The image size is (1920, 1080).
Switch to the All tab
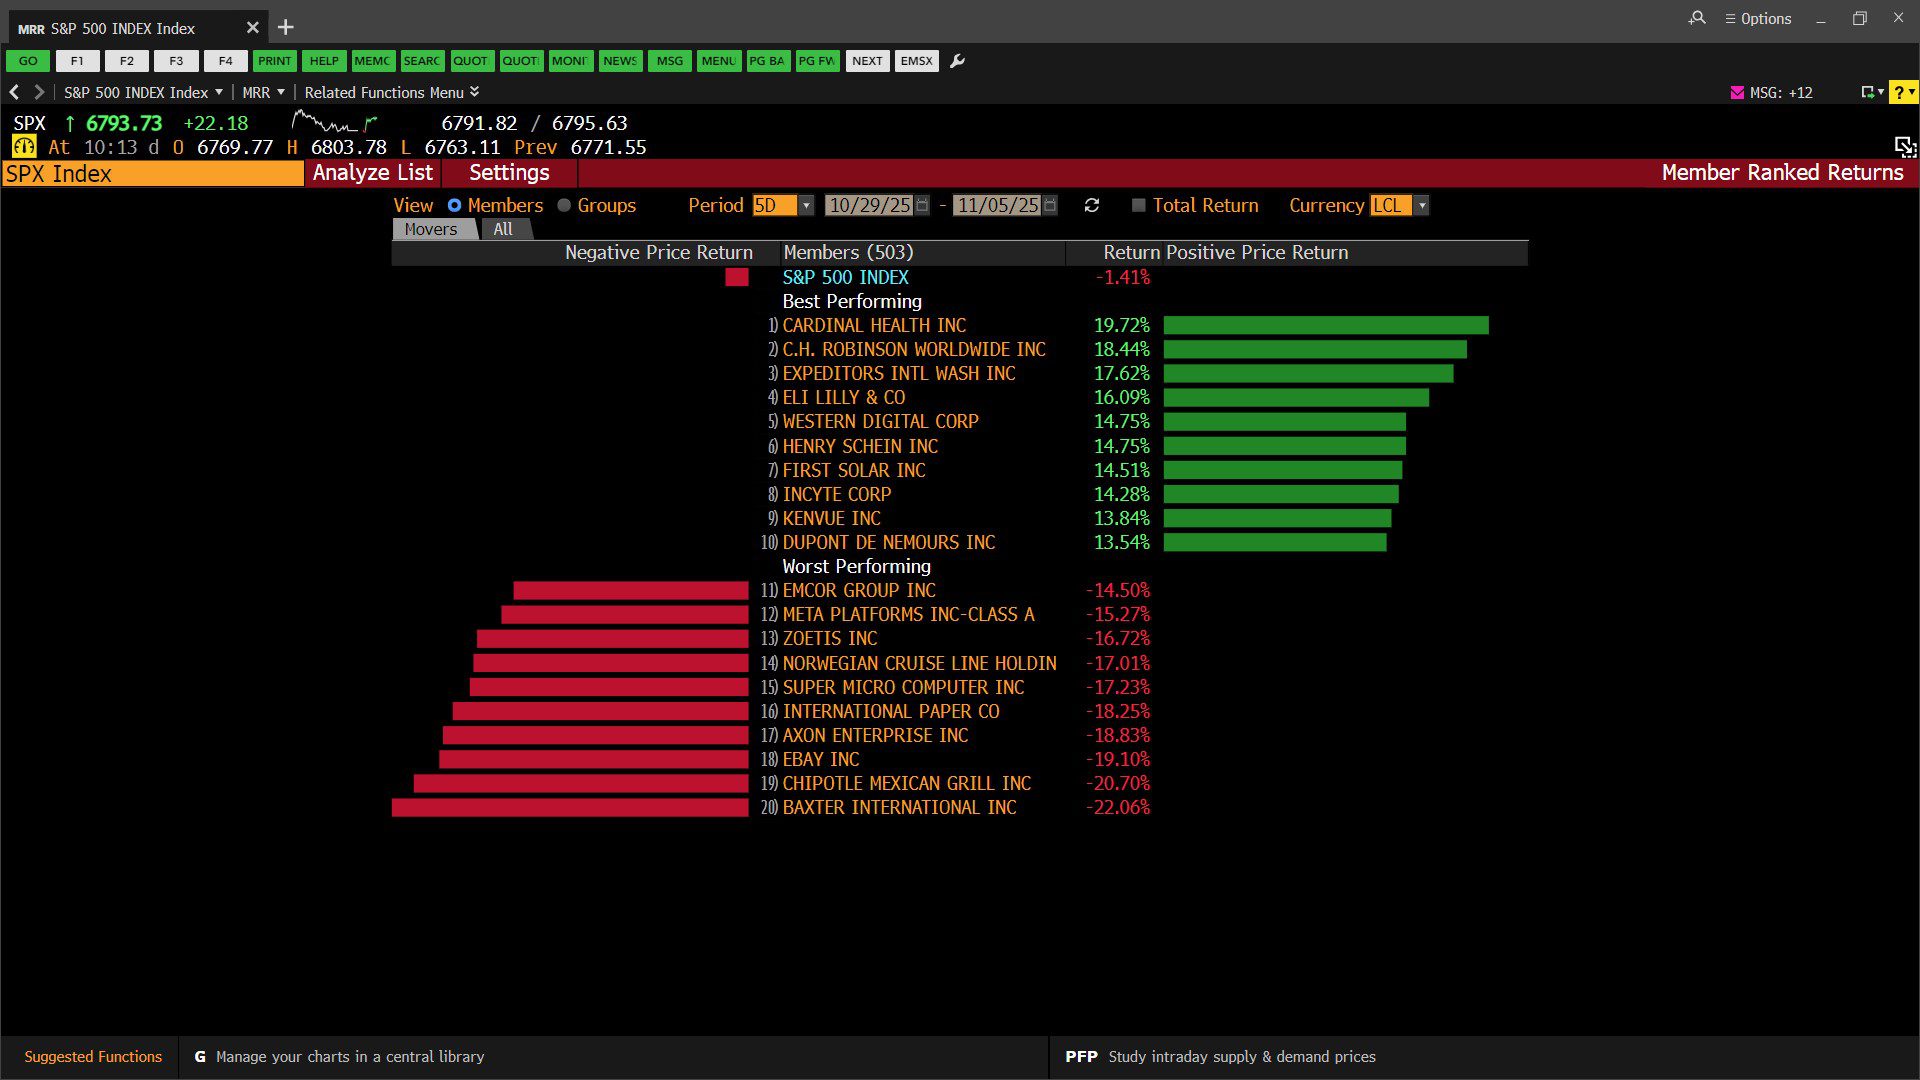tap(503, 229)
